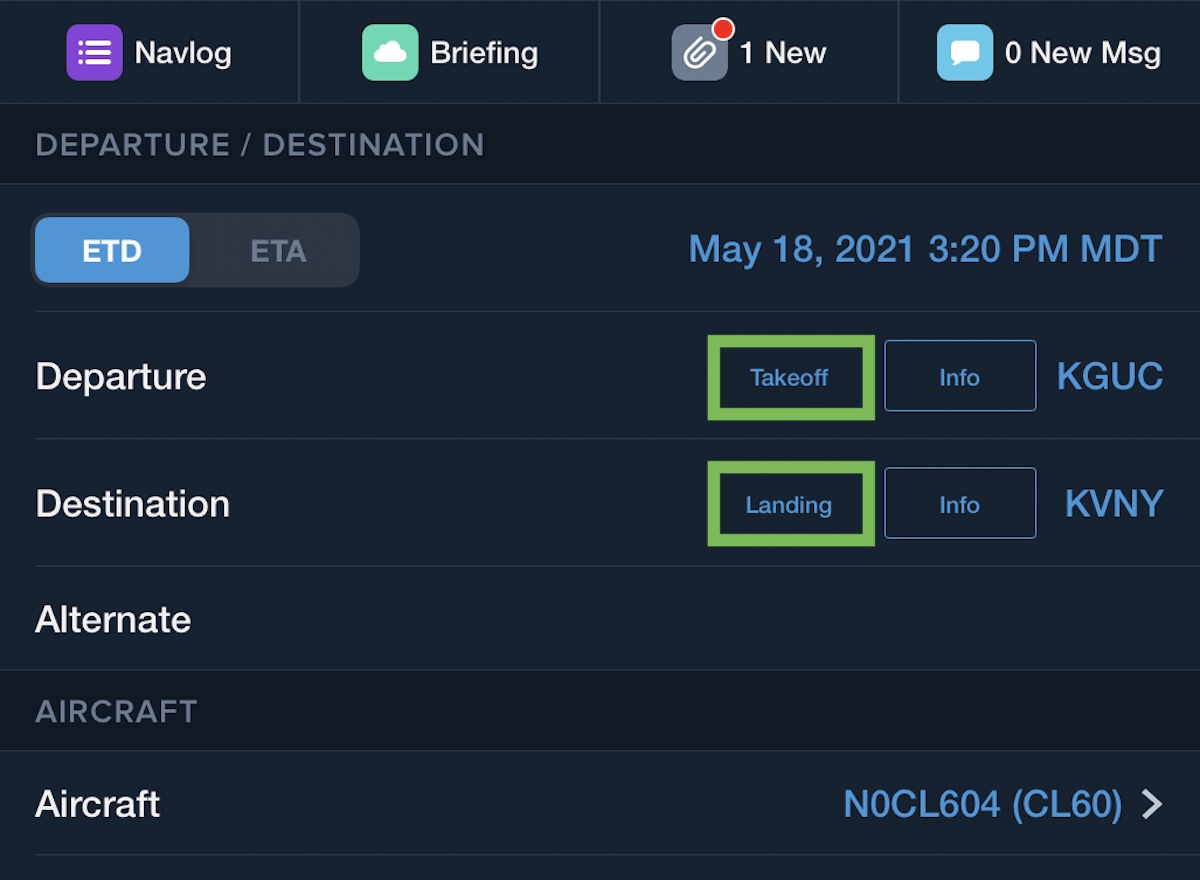Change the May 18, 2021 departure time
Viewport: 1200px width, 880px height.
(x=925, y=249)
